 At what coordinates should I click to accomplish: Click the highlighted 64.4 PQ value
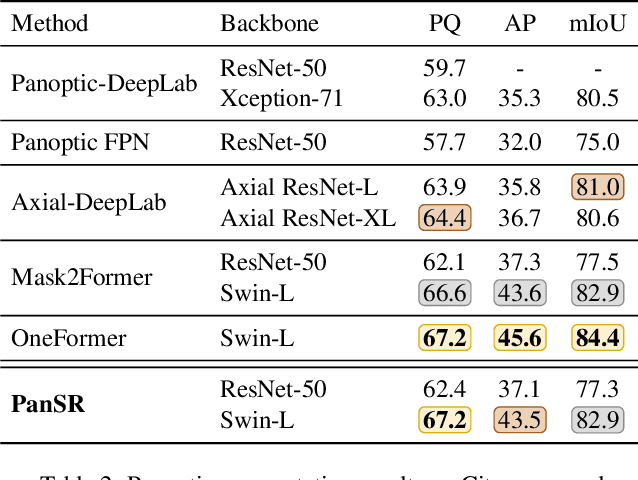pyautogui.click(x=446, y=217)
